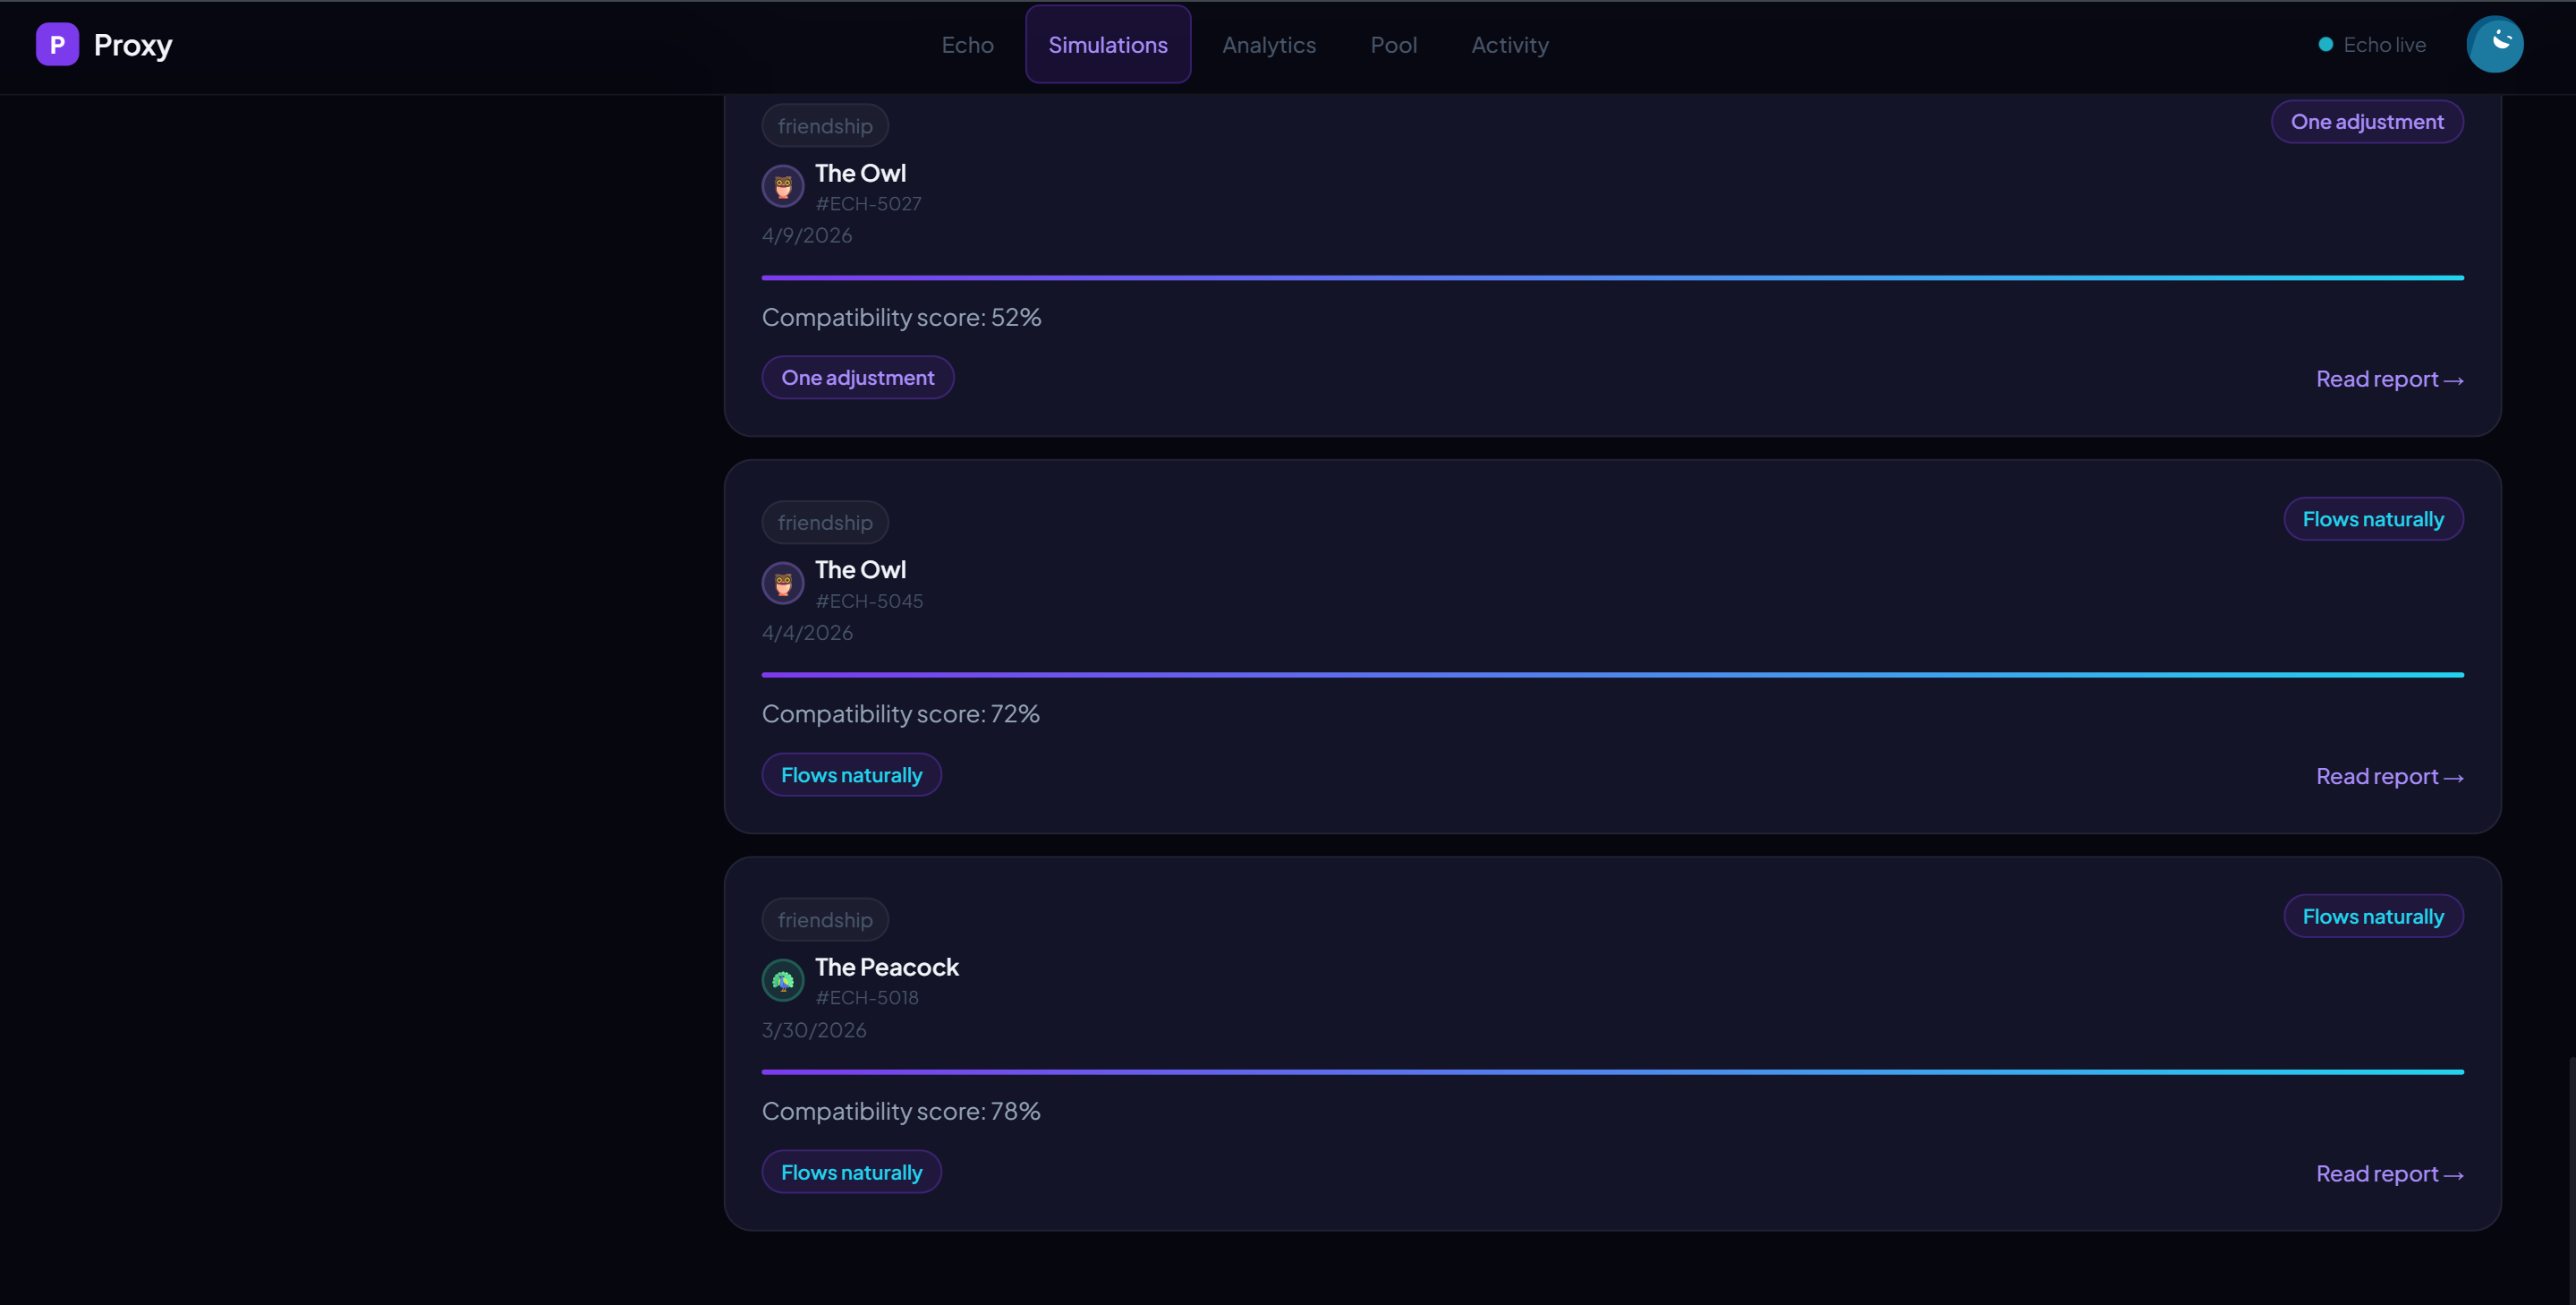2576x1305 pixels.
Task: Click One adjustment badge below 52% score
Action: coord(857,378)
